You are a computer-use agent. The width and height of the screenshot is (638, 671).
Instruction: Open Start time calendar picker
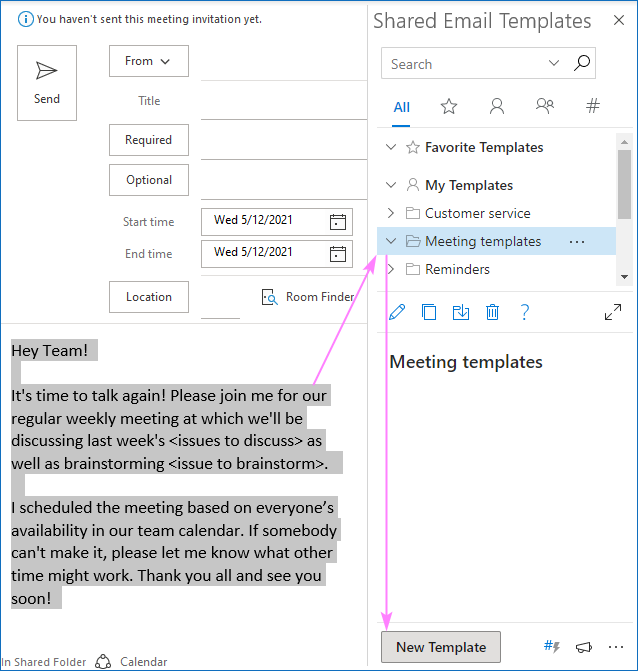click(338, 222)
